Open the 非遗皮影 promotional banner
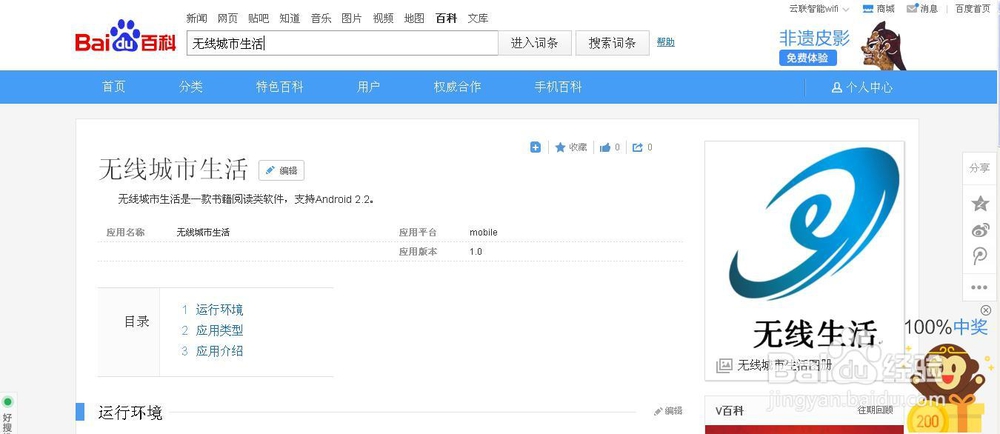Screen dimensions: 1000x434 tap(842, 45)
